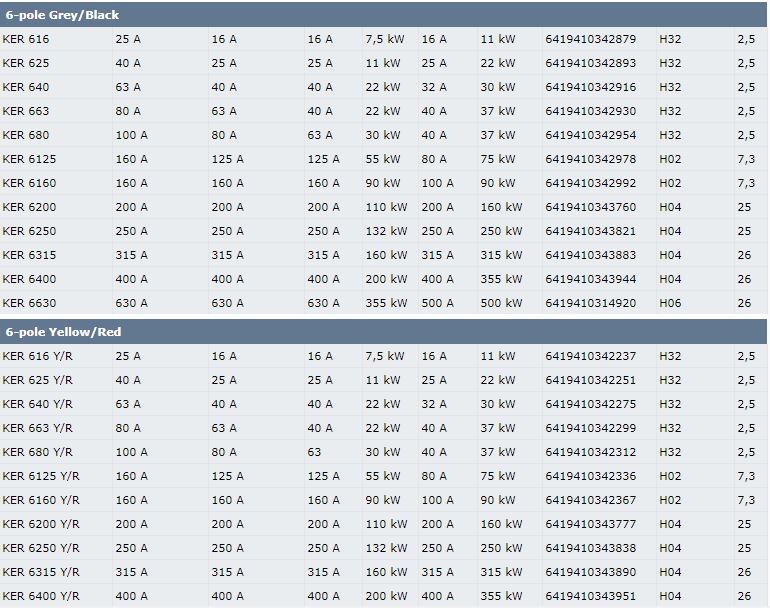Click the 355 kW value in KER 6400 Y/R row
770x608 pixels.
point(501,596)
